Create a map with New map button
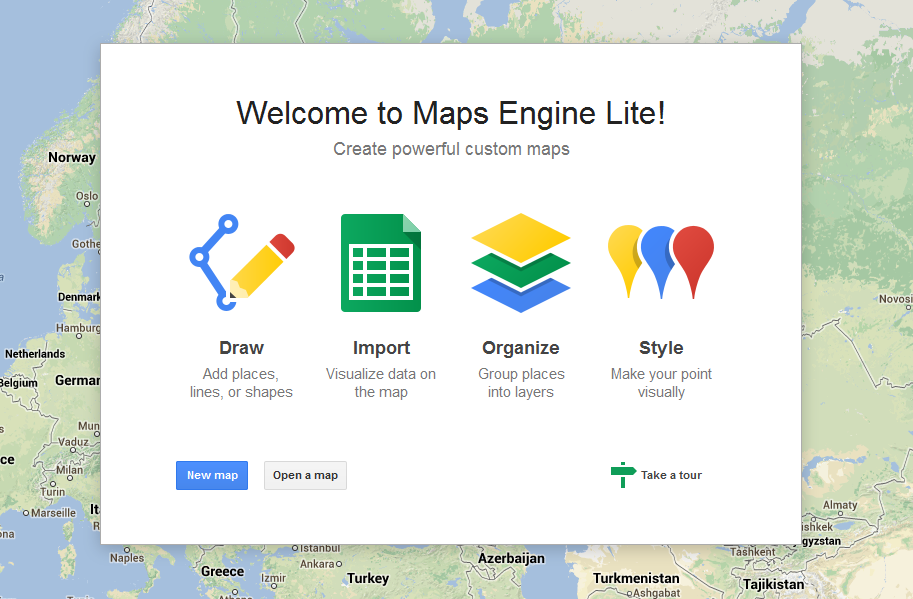 [212, 476]
